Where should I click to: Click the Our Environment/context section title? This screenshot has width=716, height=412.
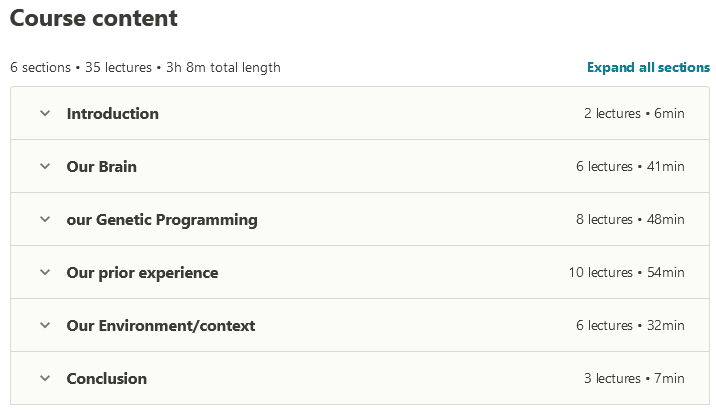tap(160, 326)
